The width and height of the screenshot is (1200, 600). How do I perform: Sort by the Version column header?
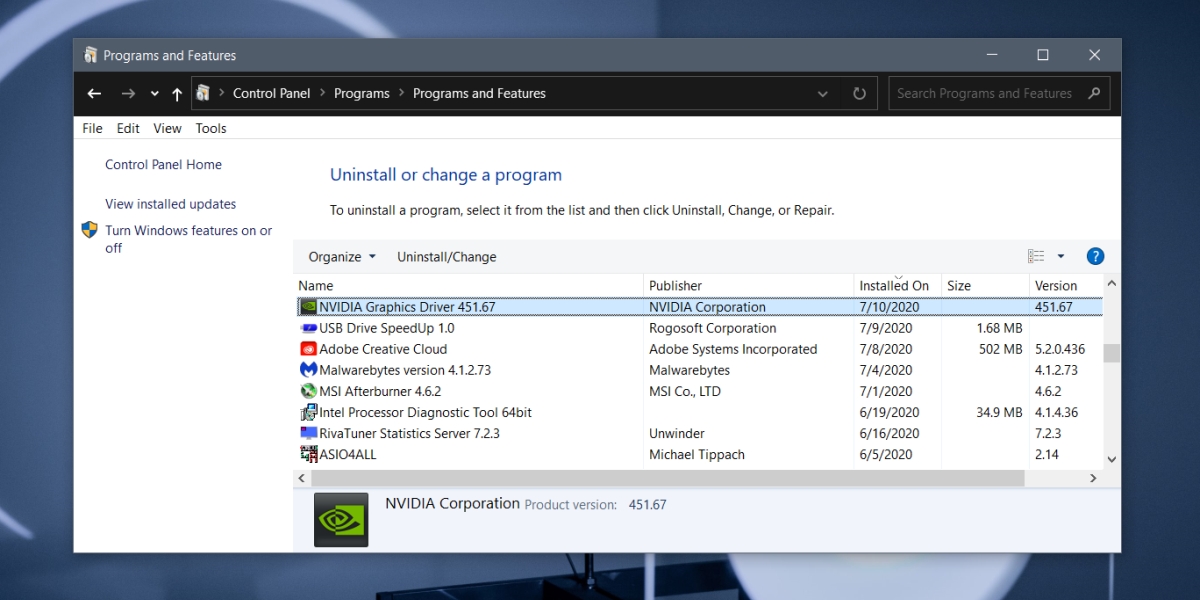1066,285
